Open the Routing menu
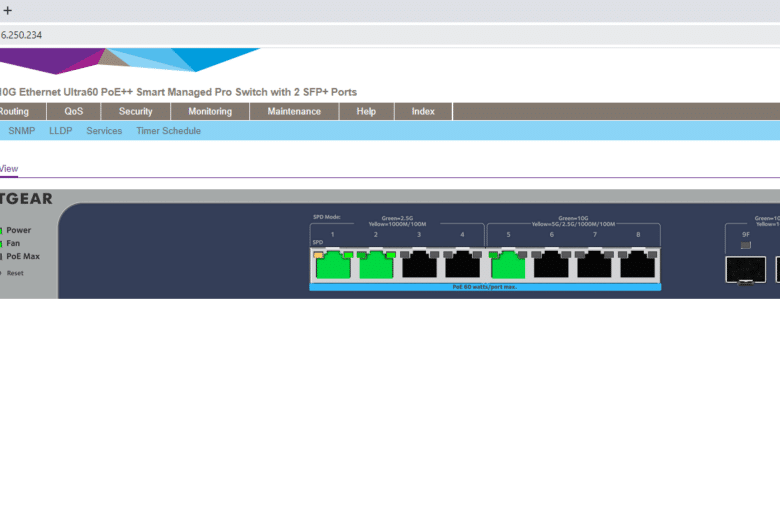 22,111
